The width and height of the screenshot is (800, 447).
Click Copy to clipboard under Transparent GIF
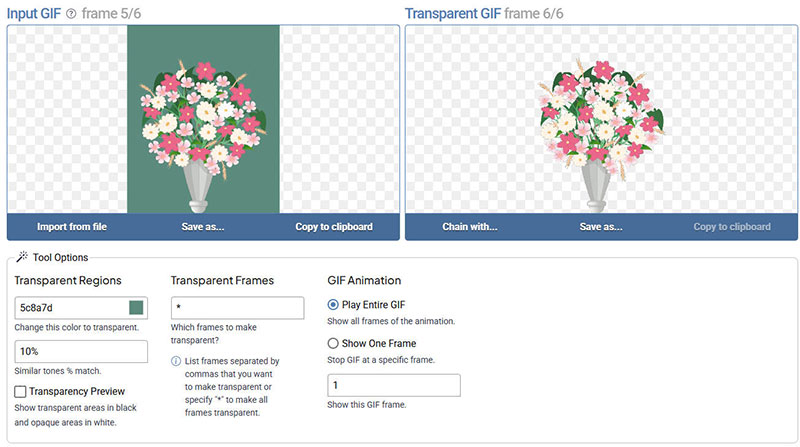coord(732,227)
